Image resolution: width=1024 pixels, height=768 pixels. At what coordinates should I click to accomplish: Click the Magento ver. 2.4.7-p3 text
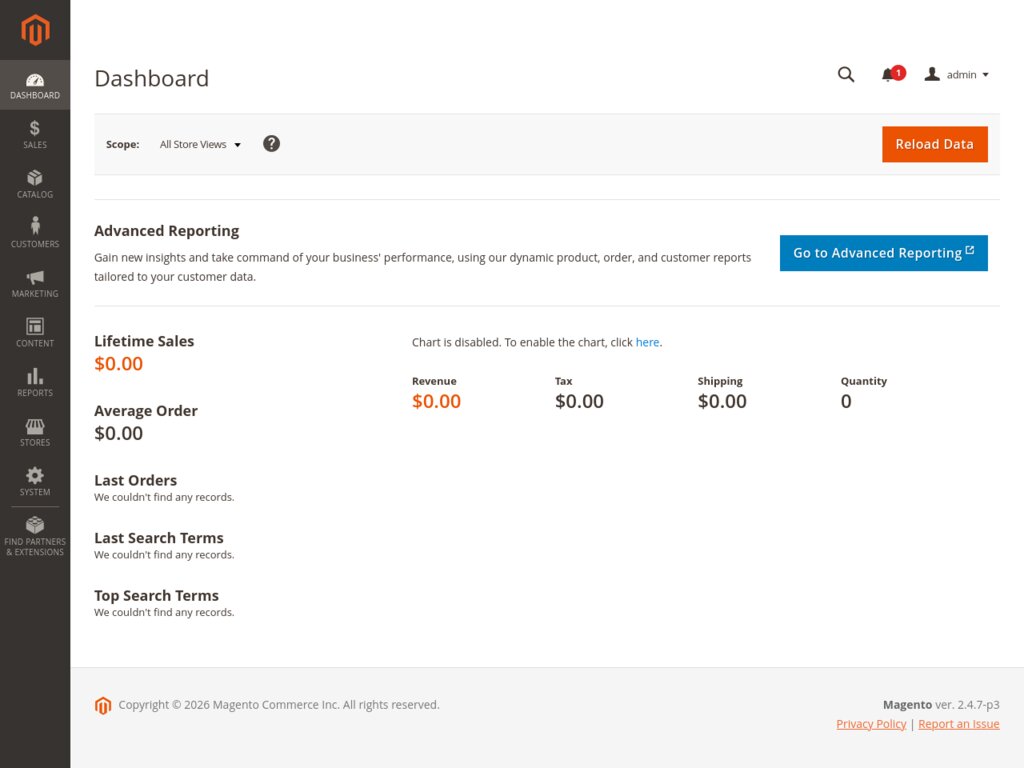click(x=941, y=705)
